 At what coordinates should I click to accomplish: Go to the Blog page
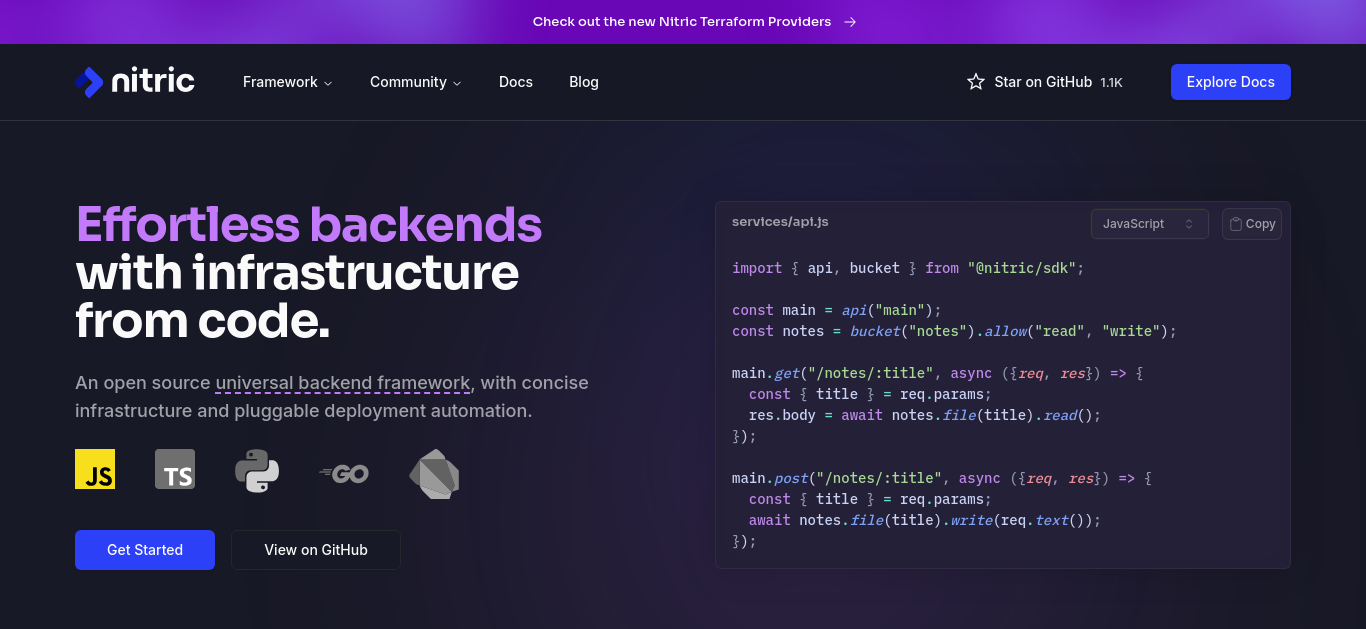coord(584,82)
